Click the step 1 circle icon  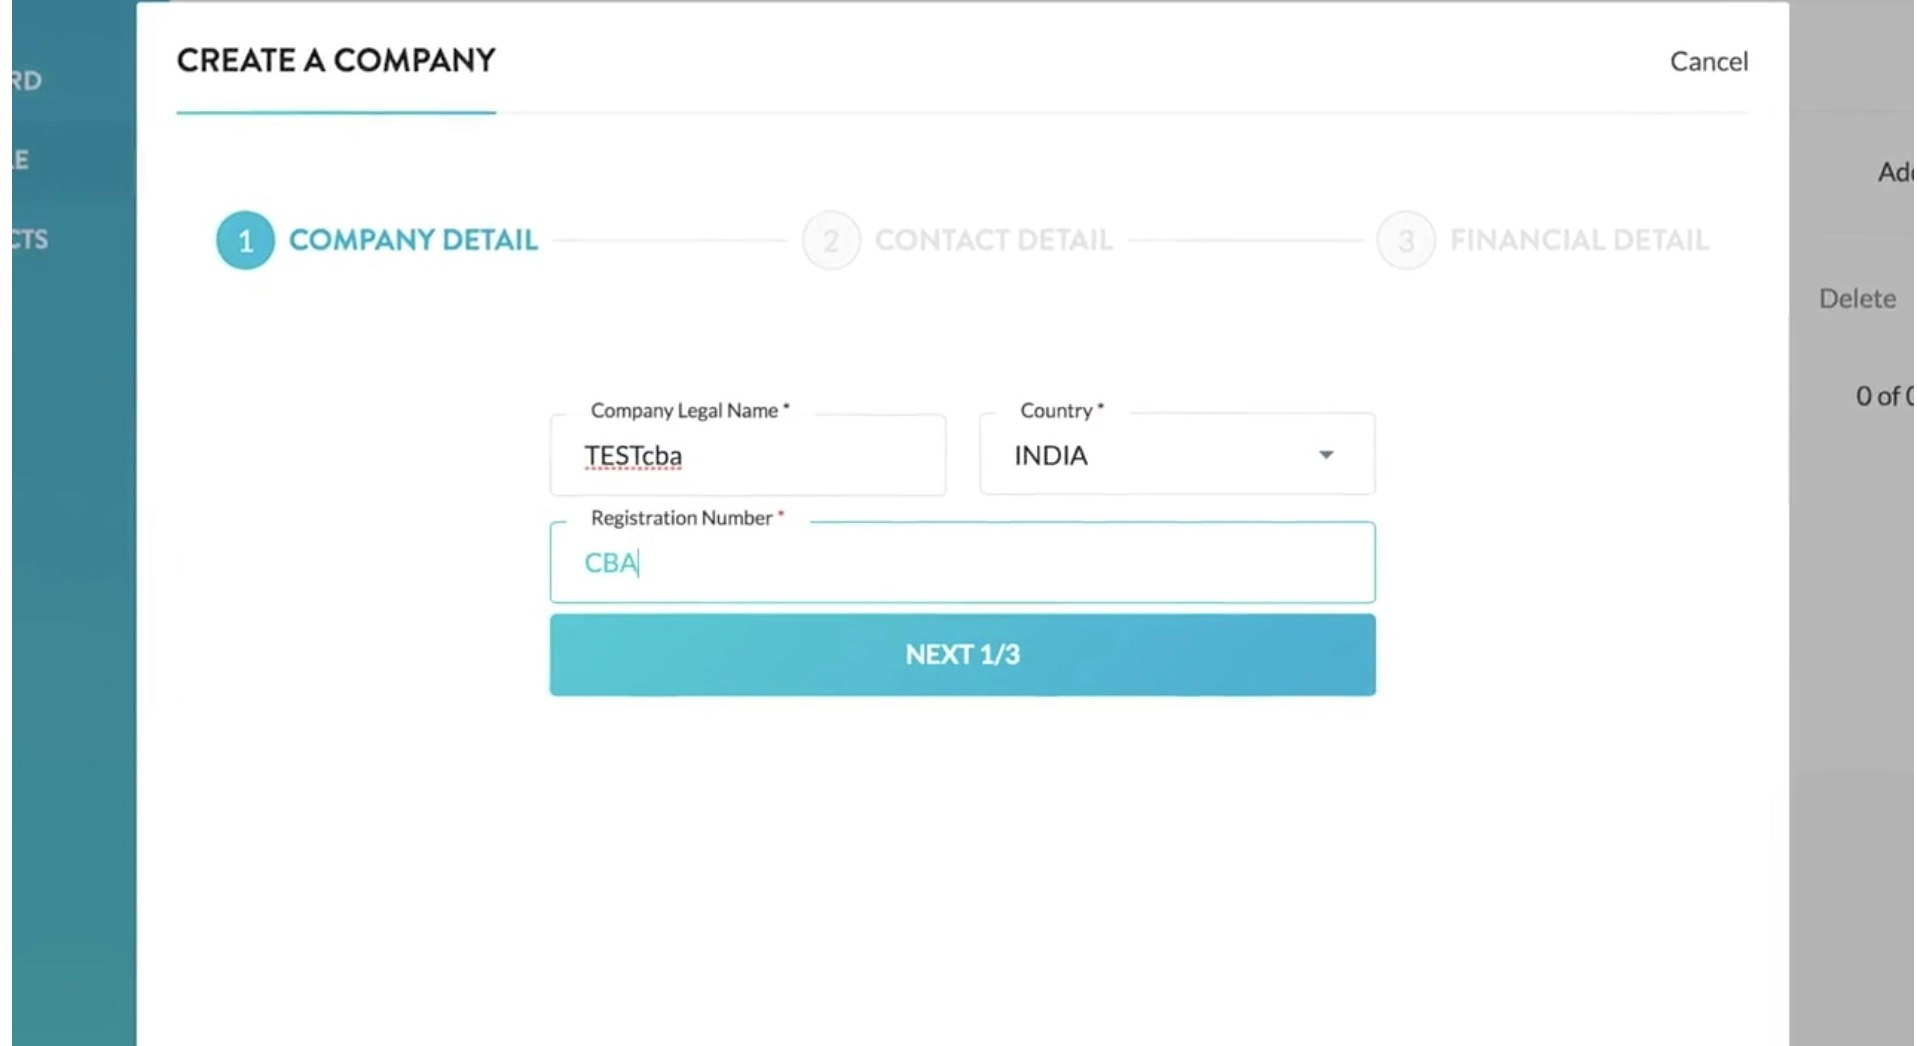pyautogui.click(x=245, y=240)
